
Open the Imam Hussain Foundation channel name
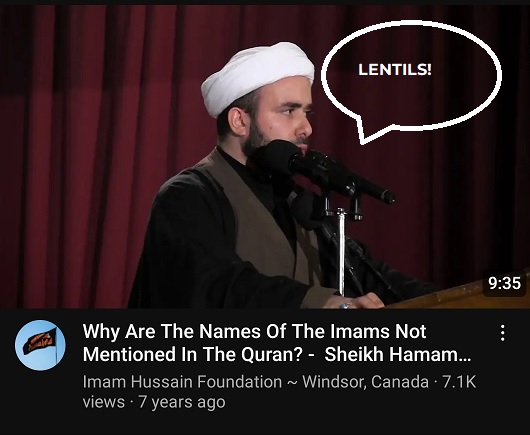pos(182,382)
